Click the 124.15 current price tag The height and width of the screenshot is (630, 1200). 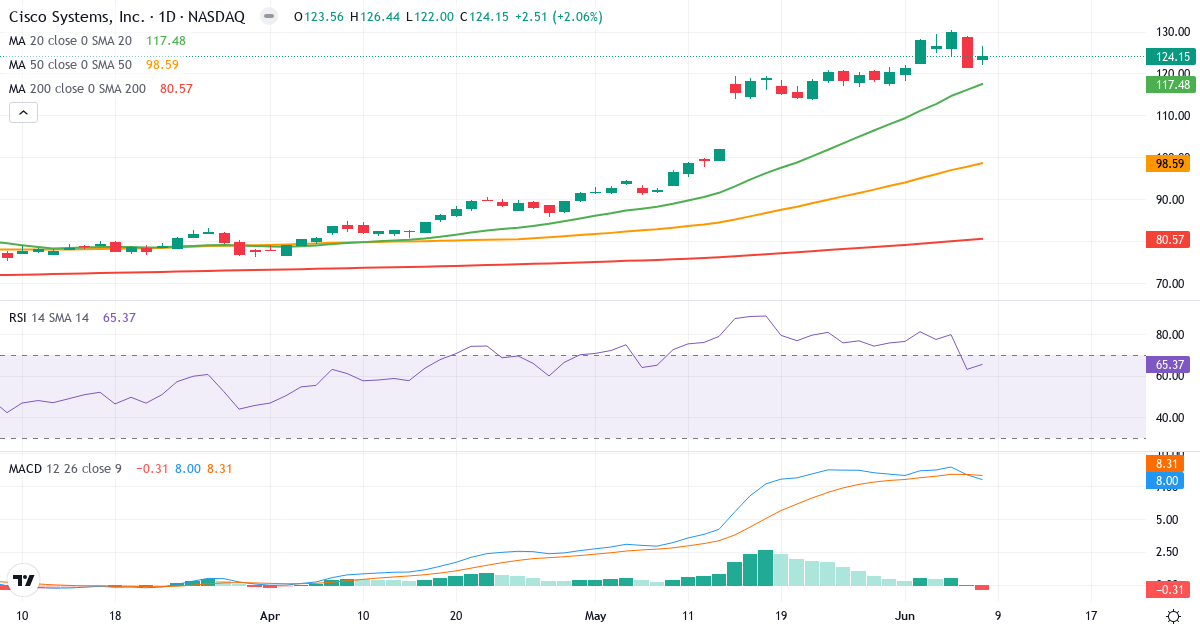[x=1170, y=57]
